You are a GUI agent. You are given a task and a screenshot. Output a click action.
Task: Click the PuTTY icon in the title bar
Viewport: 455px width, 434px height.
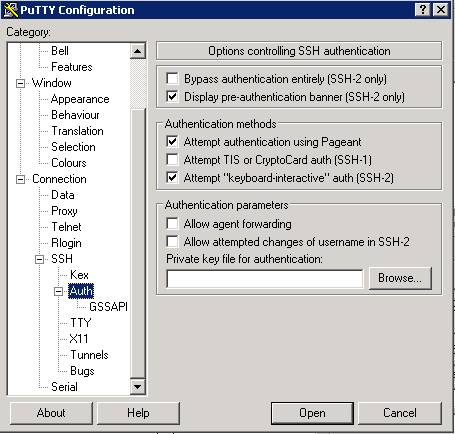pos(11,10)
